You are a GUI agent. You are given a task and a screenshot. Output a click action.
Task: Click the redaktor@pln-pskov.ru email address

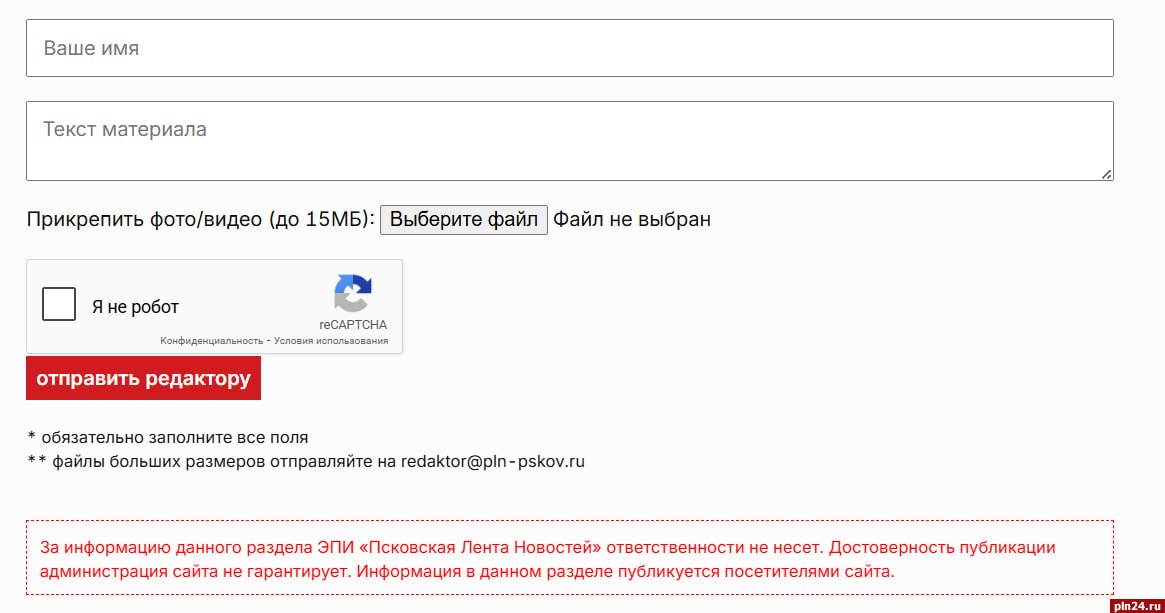(x=492, y=462)
